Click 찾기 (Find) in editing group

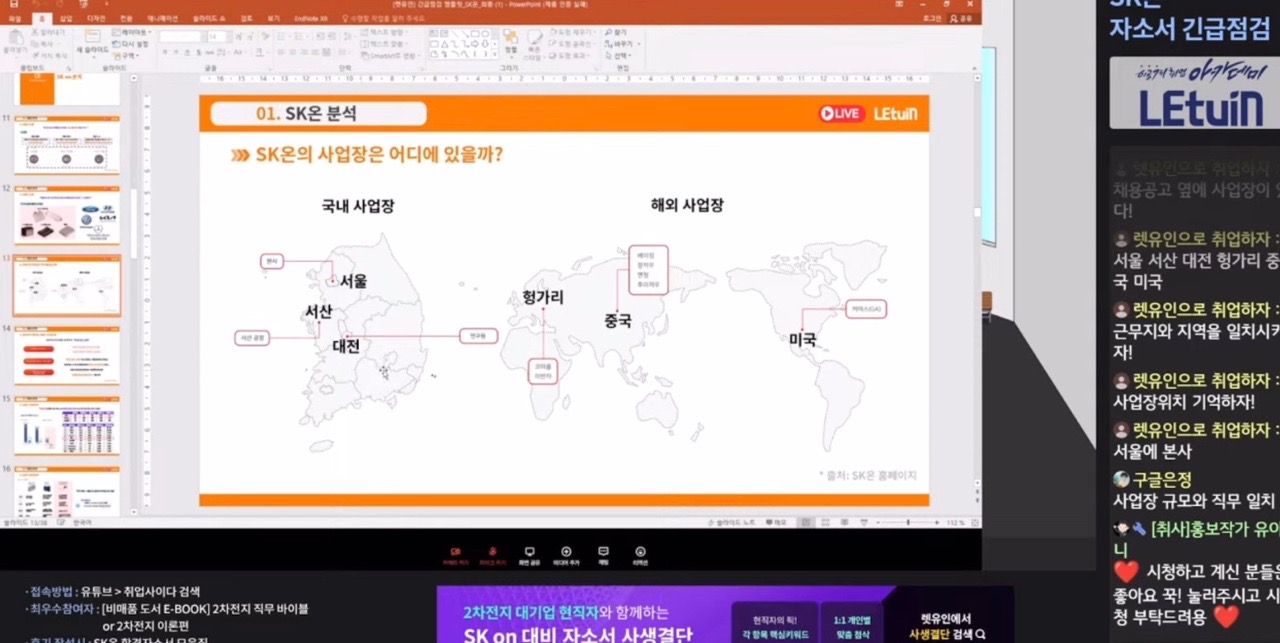pyautogui.click(x=617, y=32)
